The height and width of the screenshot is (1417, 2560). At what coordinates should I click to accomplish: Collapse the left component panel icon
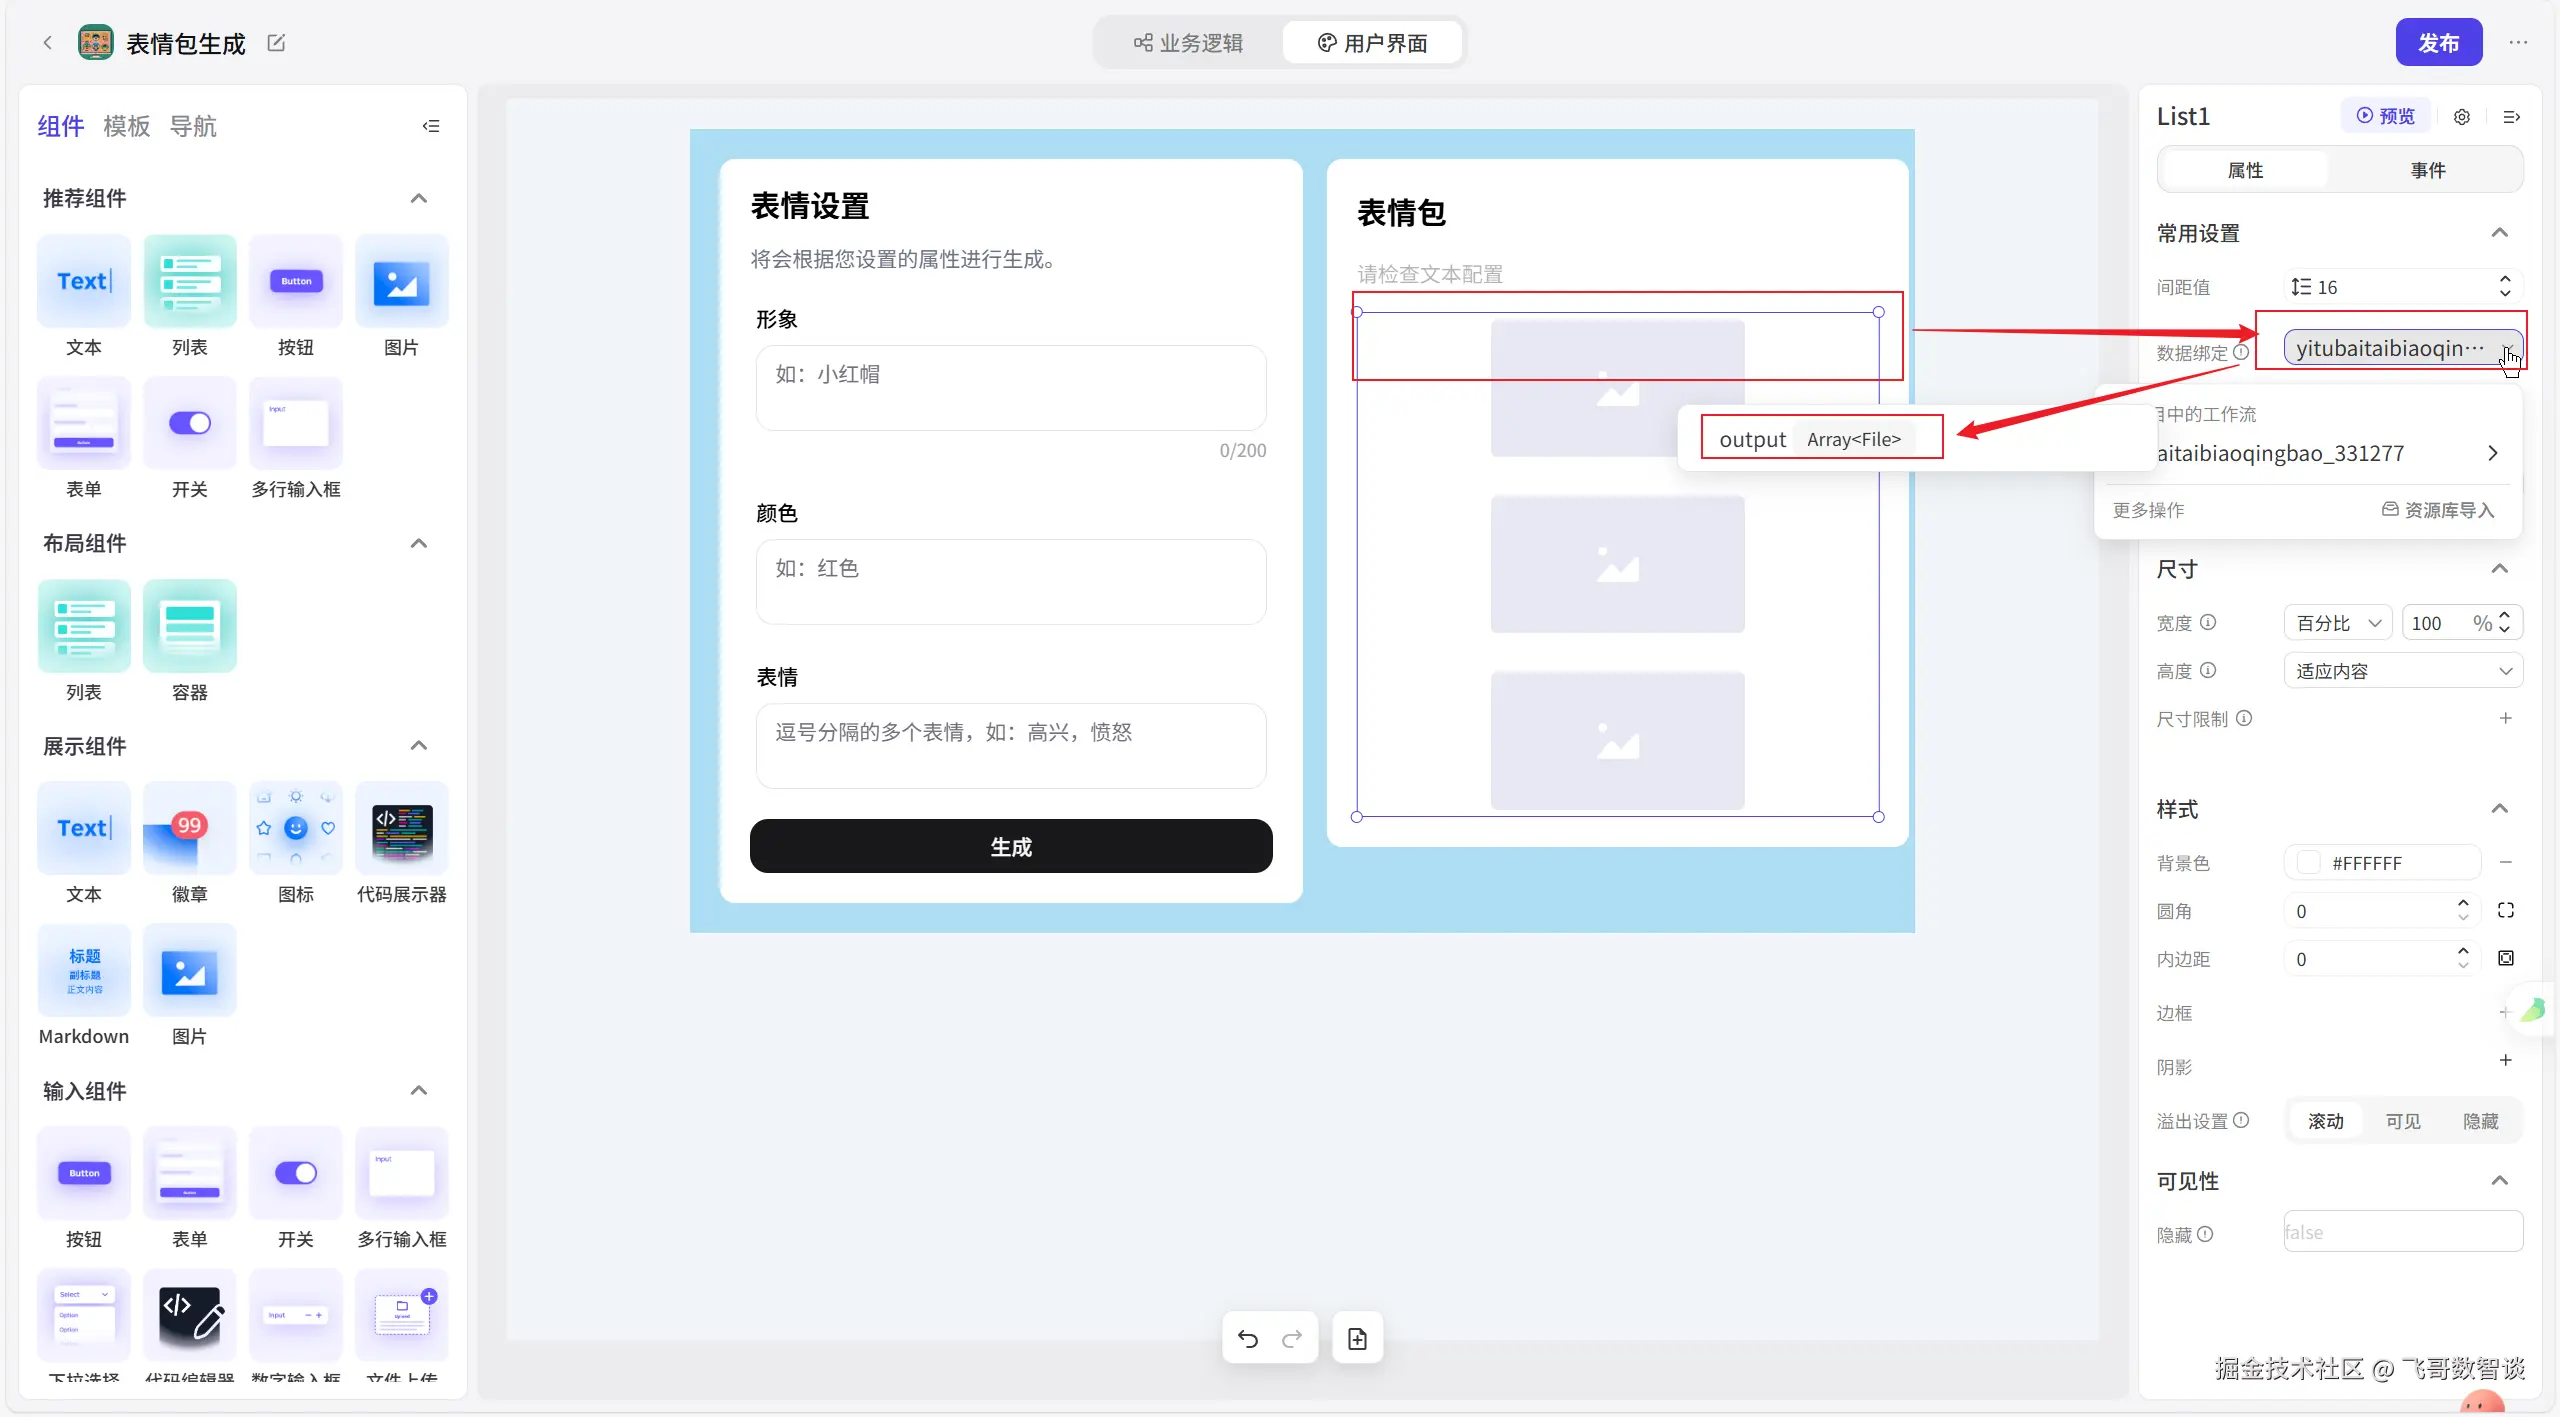point(431,126)
